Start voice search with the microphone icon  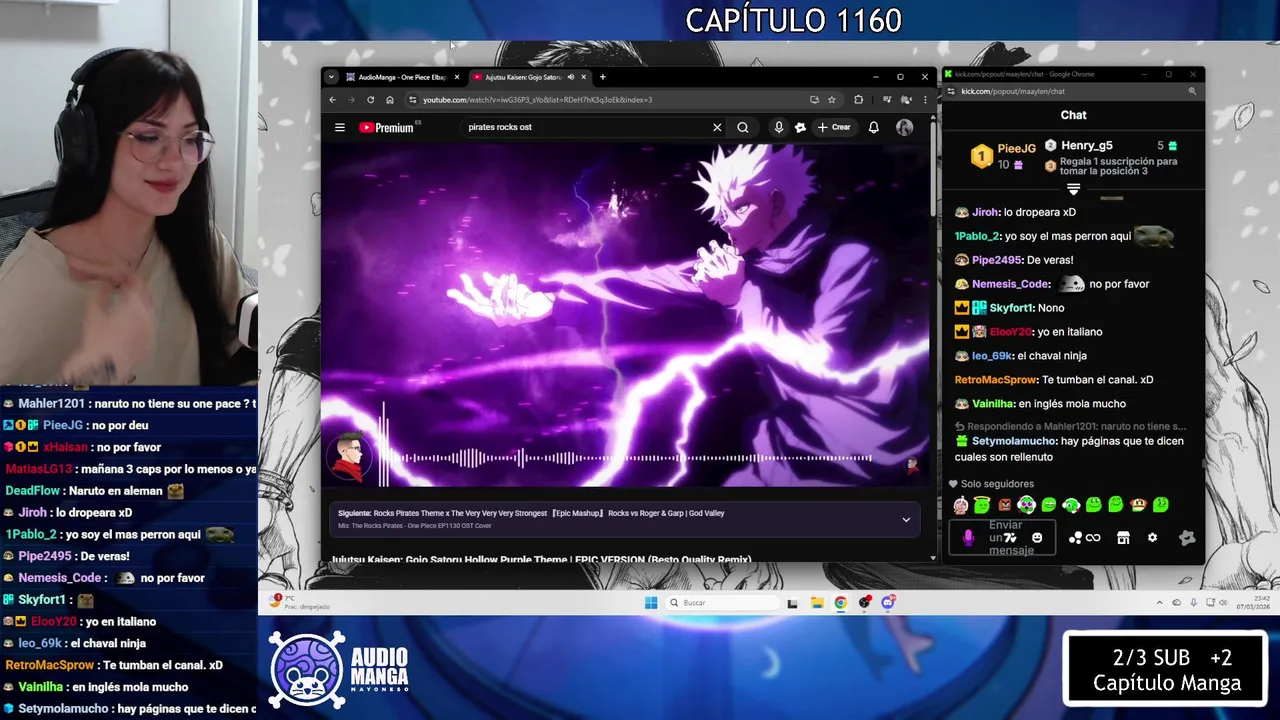[778, 127]
